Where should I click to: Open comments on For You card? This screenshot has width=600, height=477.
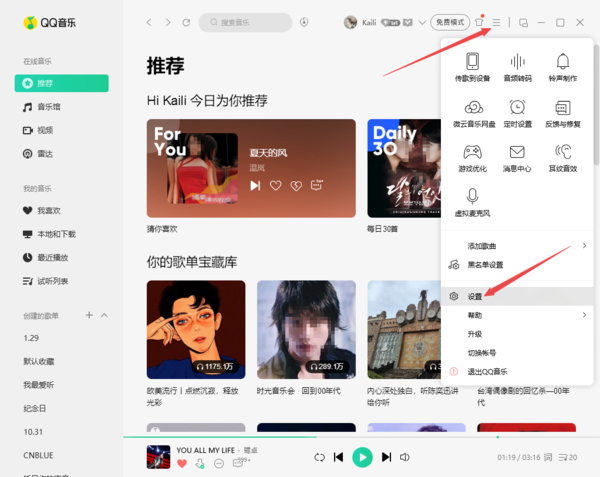click(x=316, y=185)
